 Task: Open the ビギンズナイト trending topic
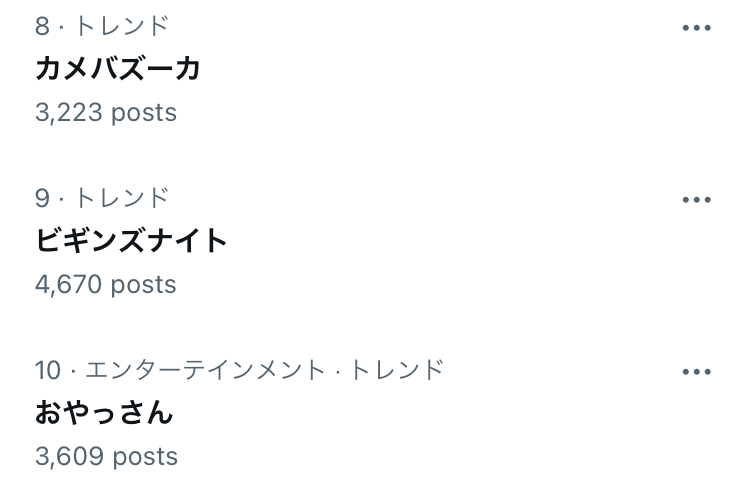pos(131,241)
